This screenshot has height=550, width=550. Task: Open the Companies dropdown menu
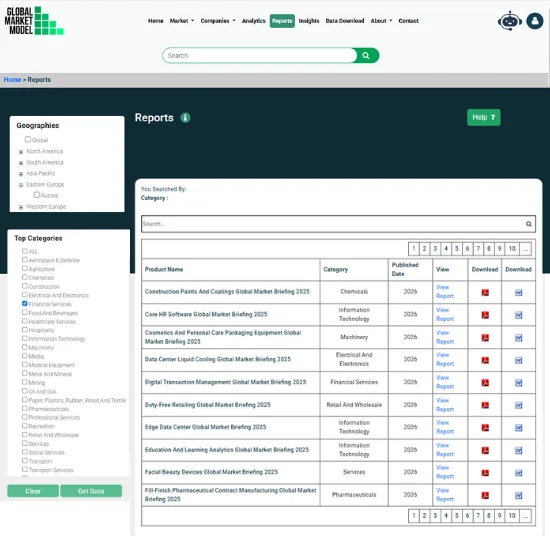point(218,21)
